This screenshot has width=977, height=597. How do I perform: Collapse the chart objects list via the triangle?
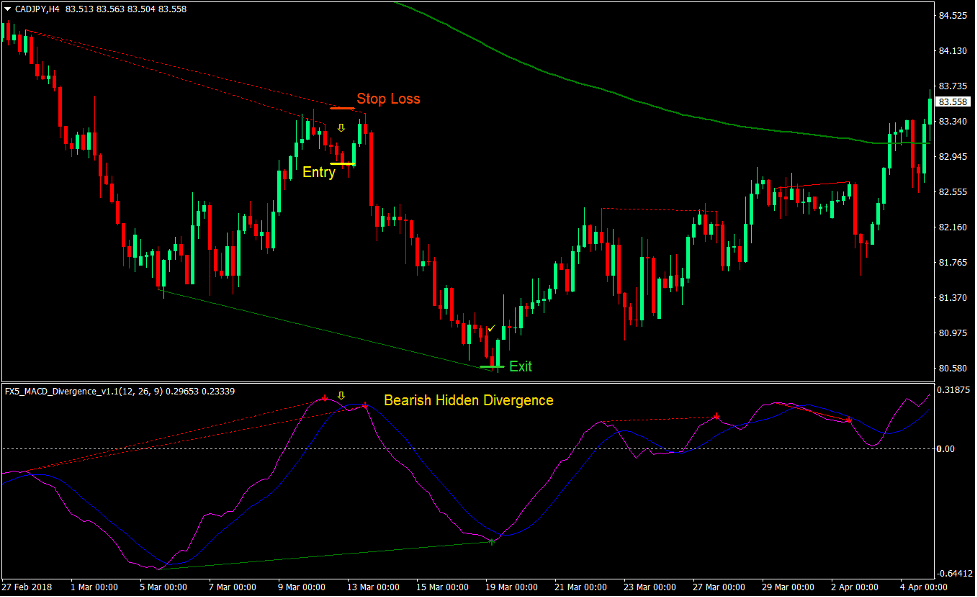pos(9,9)
